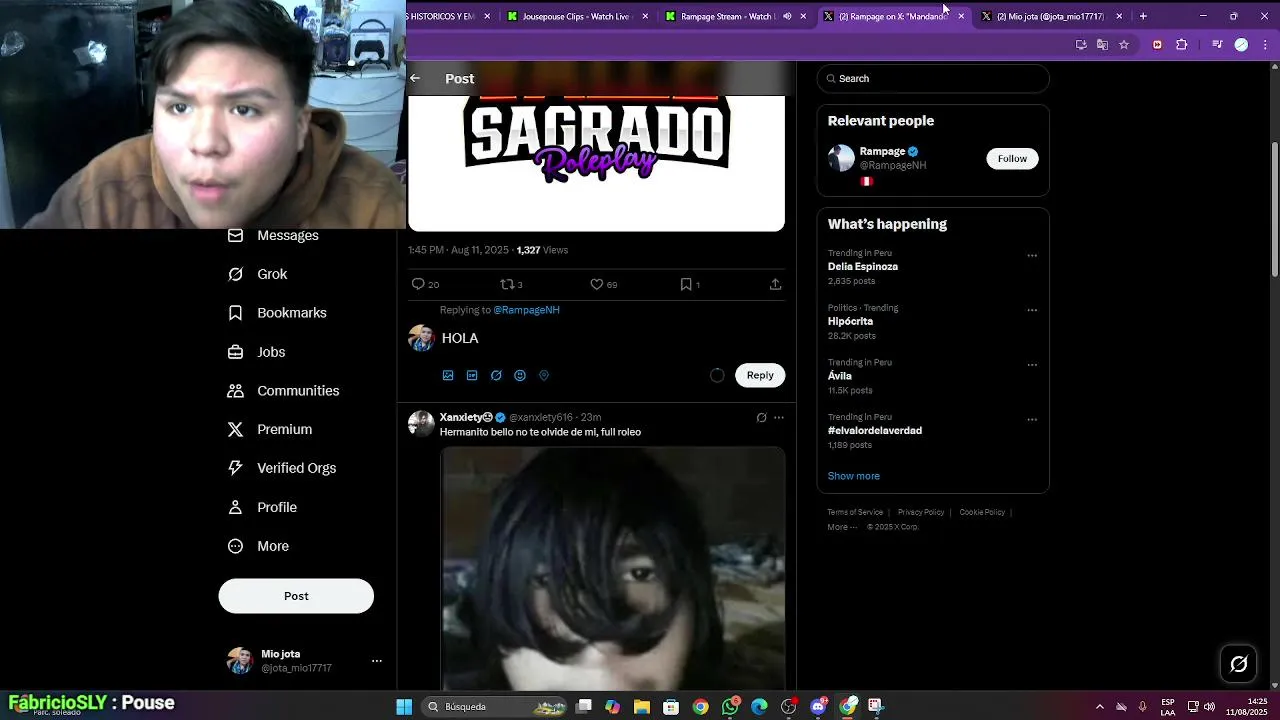1280x720 pixels.
Task: Click the repost icon with 3
Action: [511, 284]
